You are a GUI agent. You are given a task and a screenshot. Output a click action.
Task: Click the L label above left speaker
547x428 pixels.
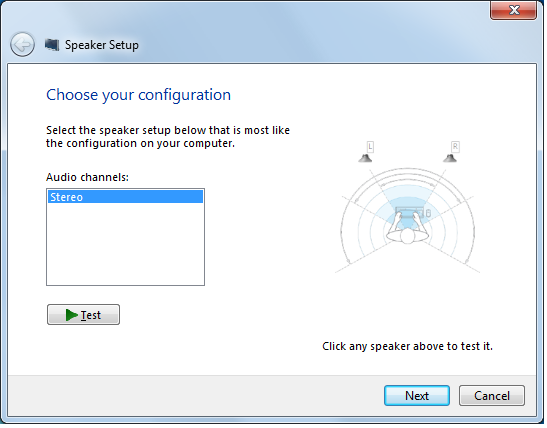(x=370, y=147)
